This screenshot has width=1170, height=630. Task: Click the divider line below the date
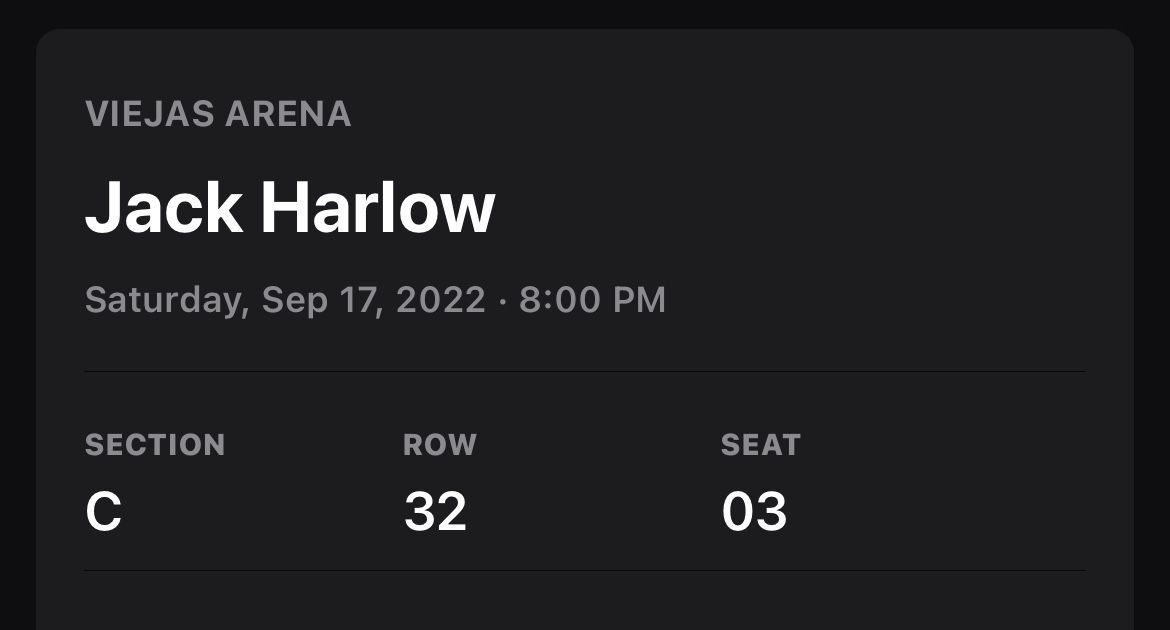(x=585, y=371)
